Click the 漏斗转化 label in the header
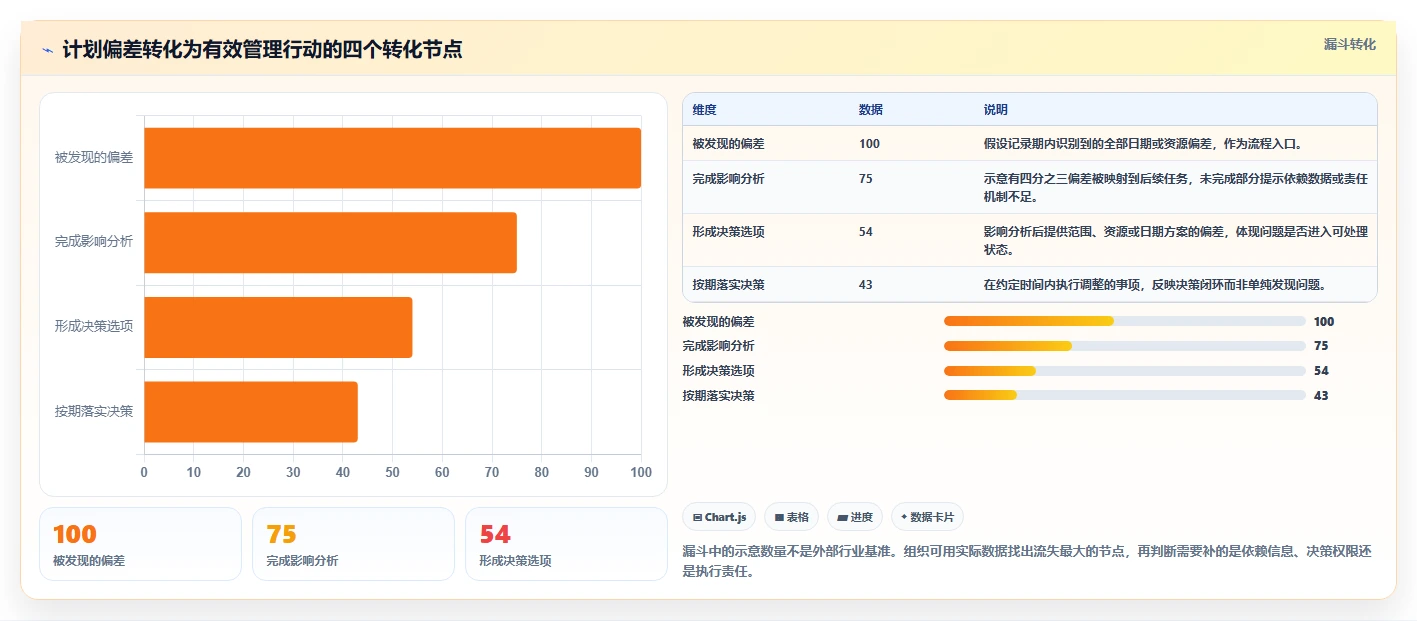The image size is (1417, 621). [x=1350, y=44]
